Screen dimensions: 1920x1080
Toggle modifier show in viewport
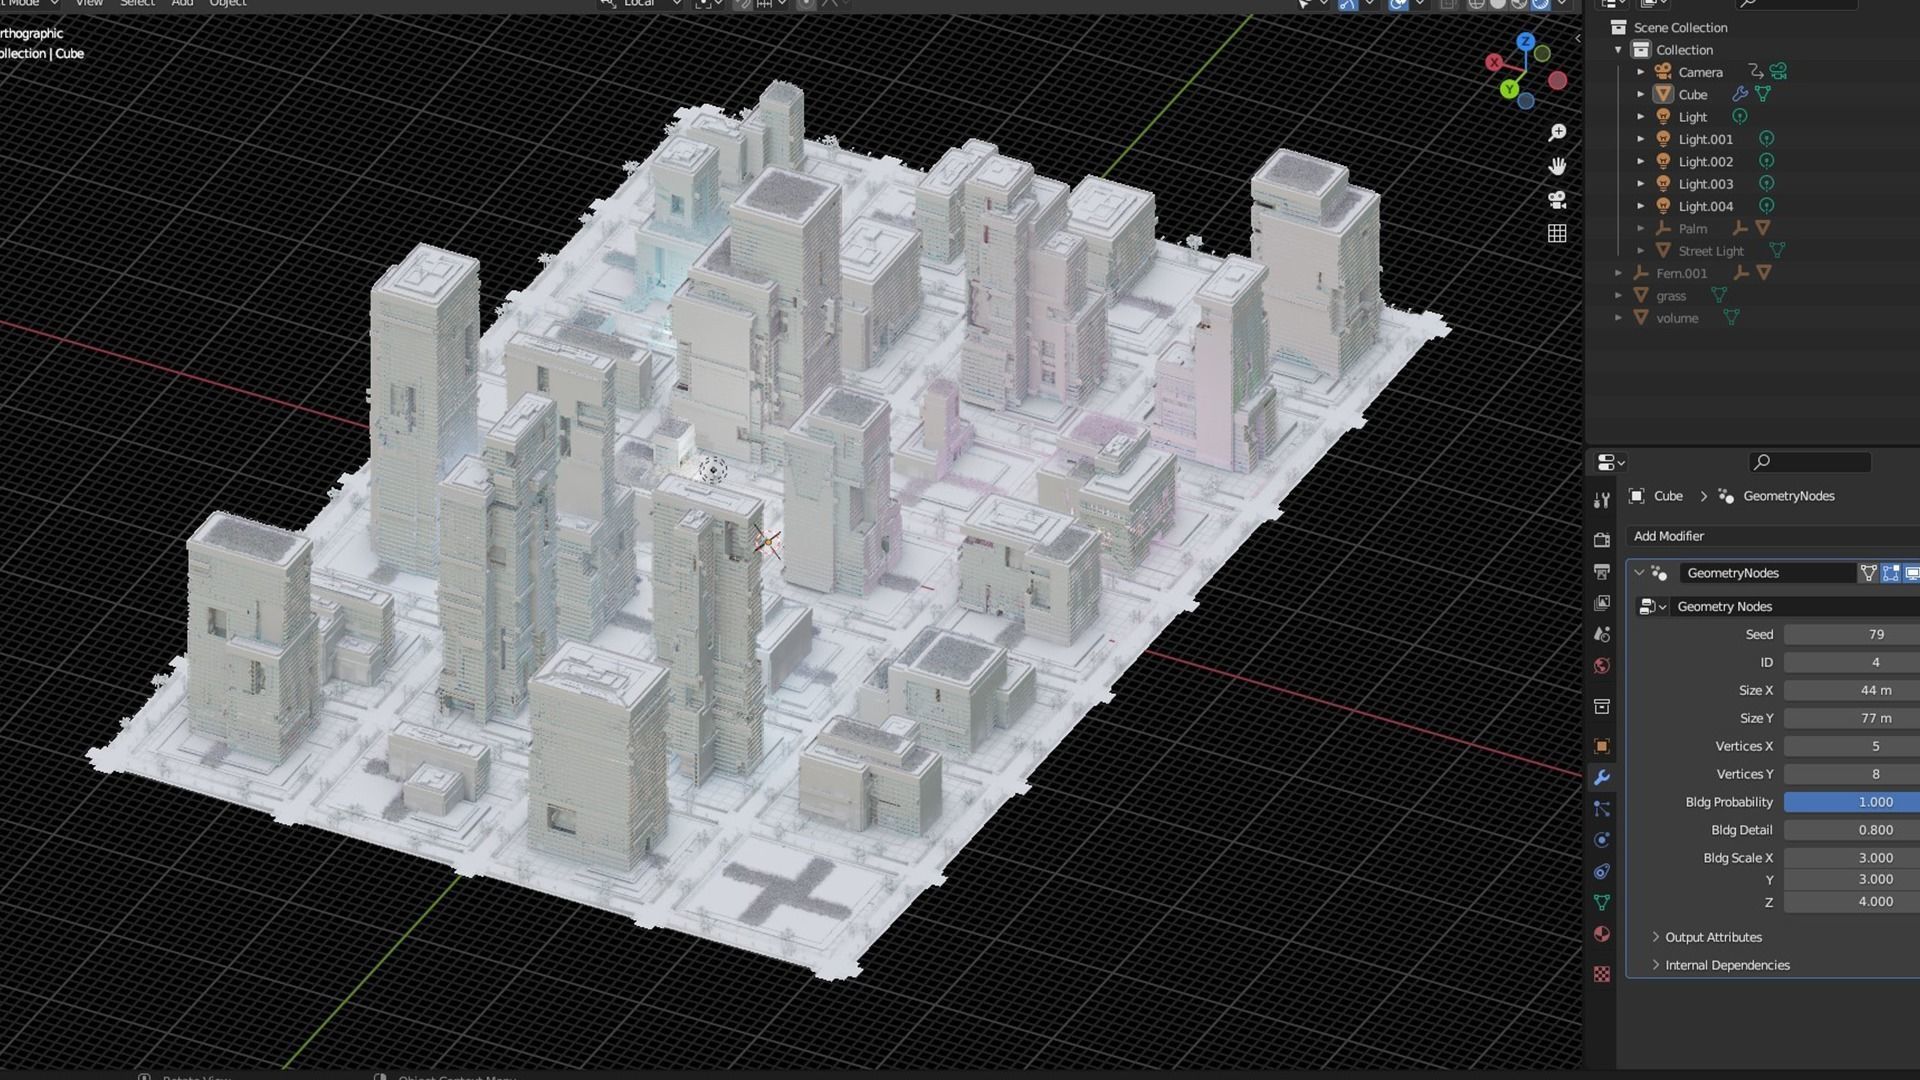click(1912, 573)
